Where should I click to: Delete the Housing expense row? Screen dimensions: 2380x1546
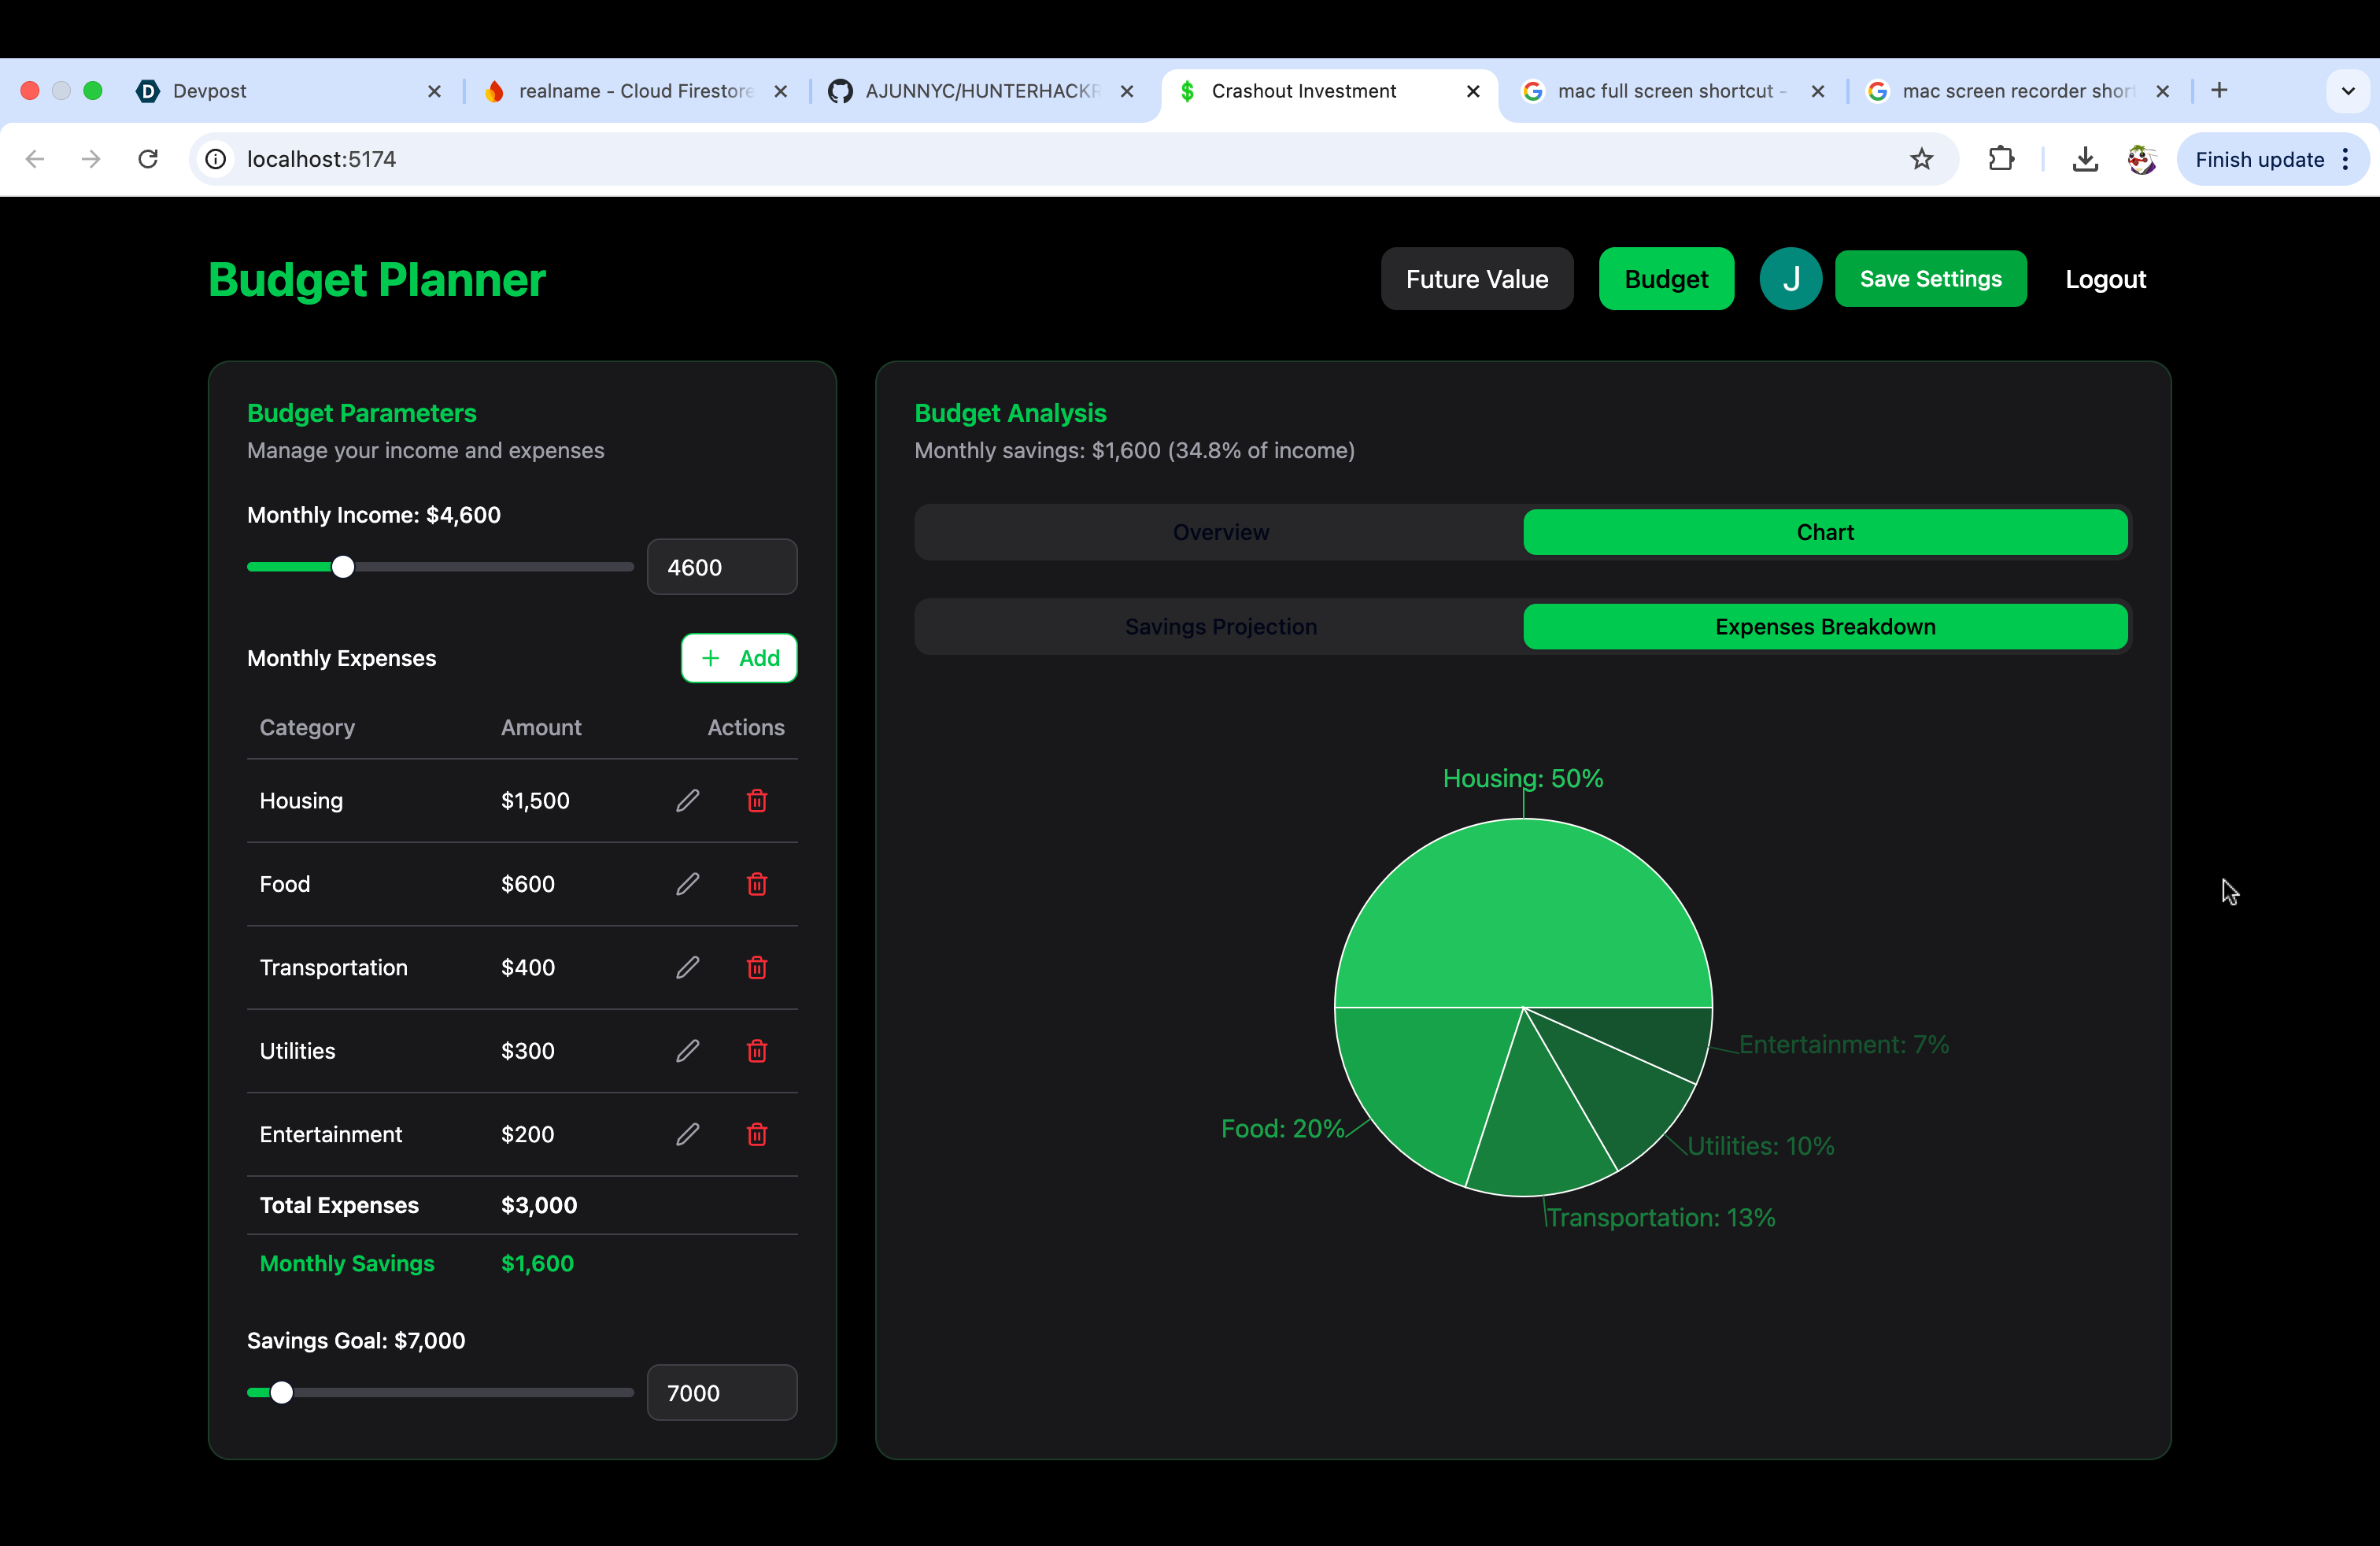pos(756,800)
